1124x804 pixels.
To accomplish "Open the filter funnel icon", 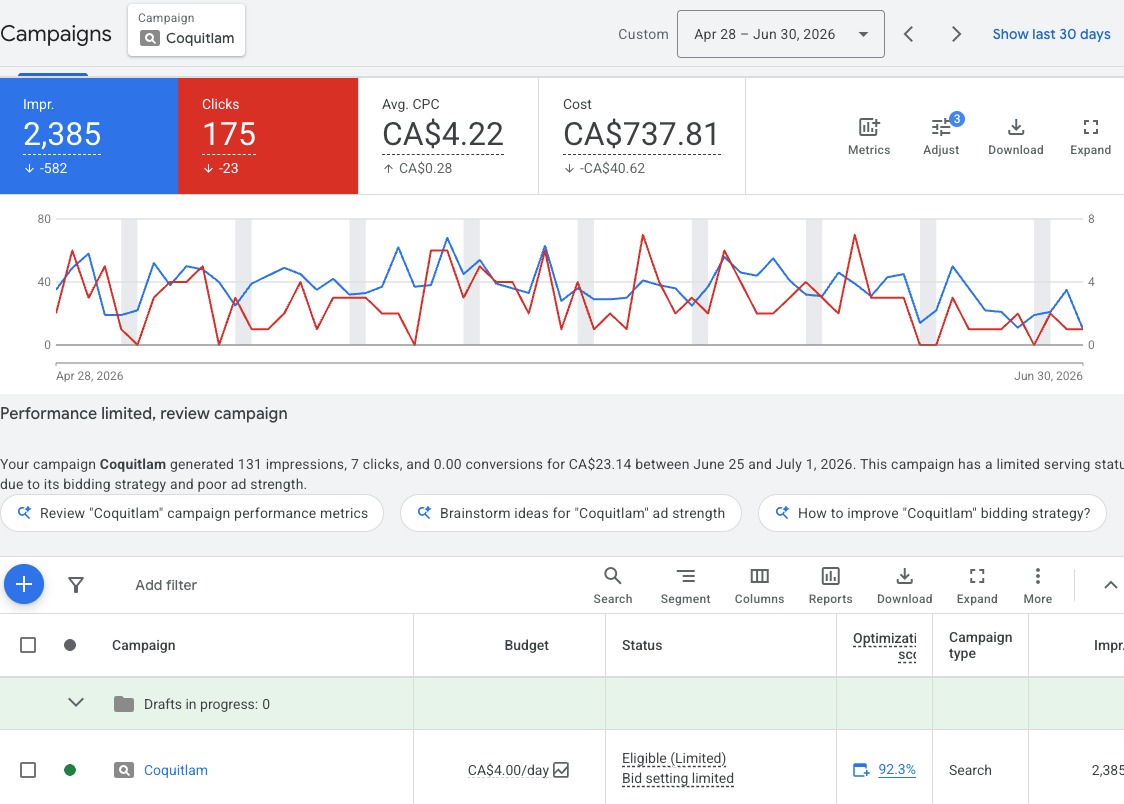I will (76, 585).
